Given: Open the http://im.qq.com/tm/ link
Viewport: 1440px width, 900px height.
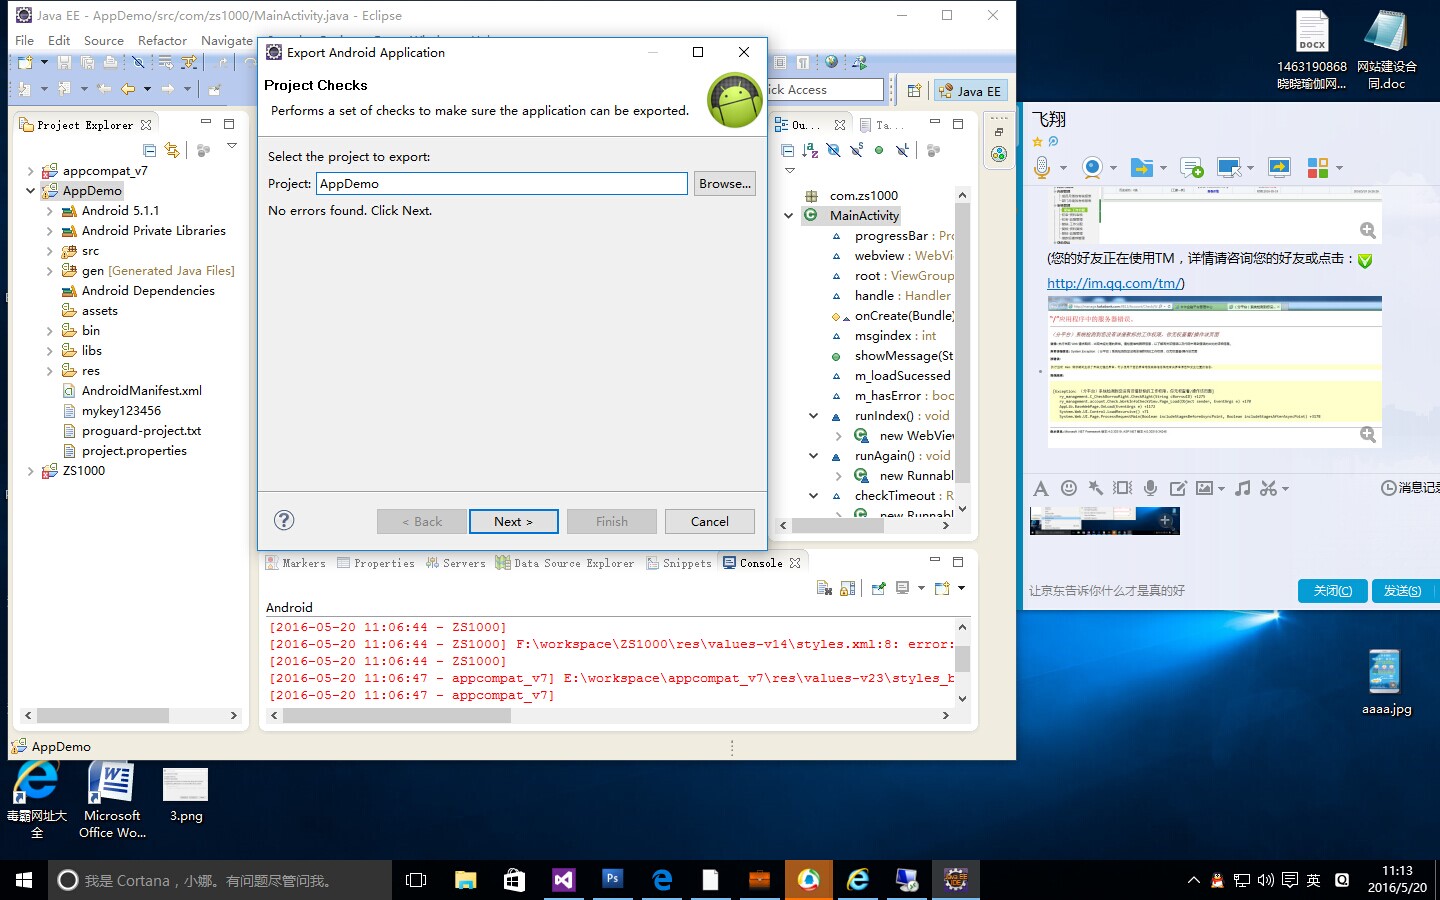Looking at the screenshot, I should pos(1116,283).
